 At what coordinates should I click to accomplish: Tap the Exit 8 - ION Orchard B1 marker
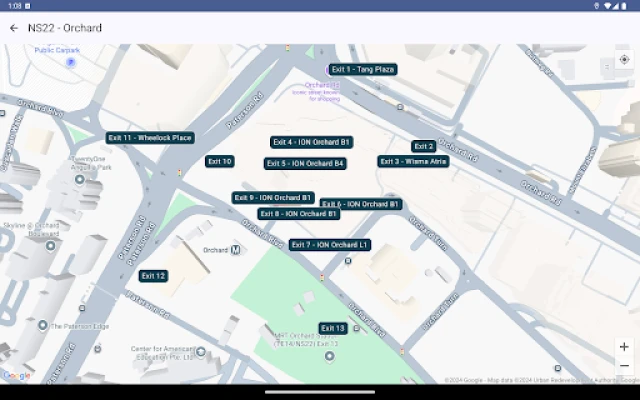[x=298, y=214]
